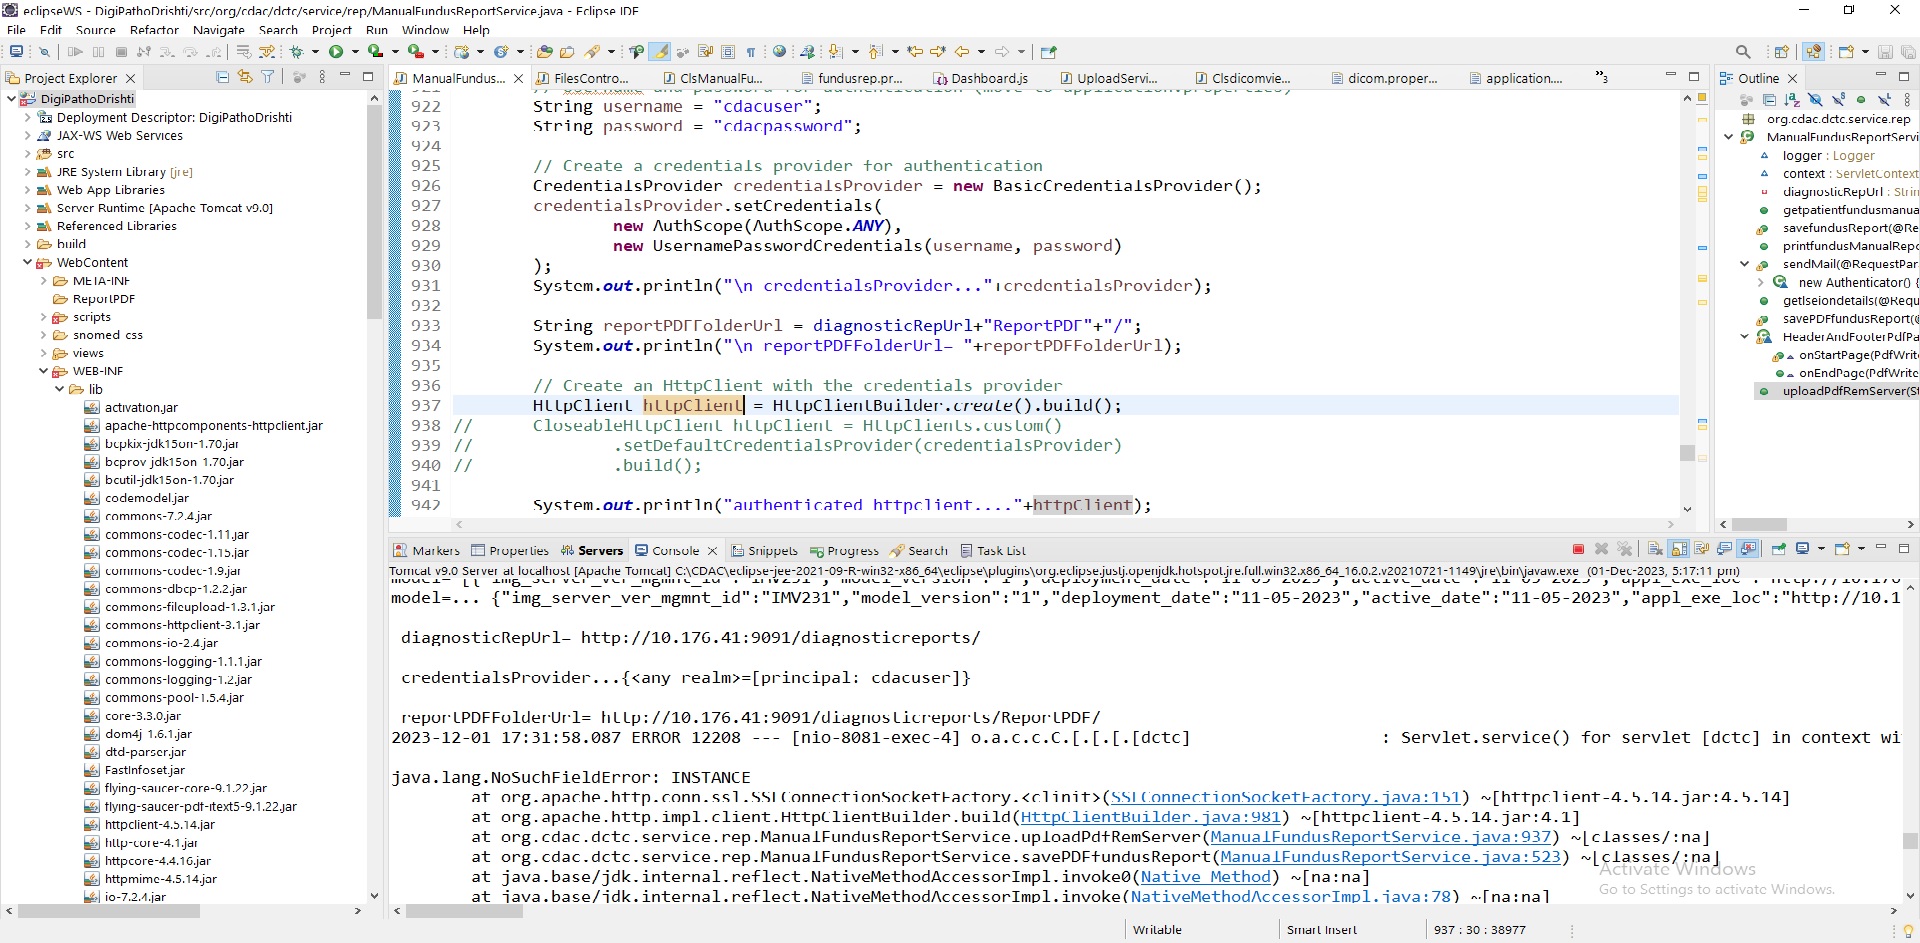Image resolution: width=1920 pixels, height=943 pixels.
Task: Click the Back navigation arrow
Action: [x=962, y=52]
